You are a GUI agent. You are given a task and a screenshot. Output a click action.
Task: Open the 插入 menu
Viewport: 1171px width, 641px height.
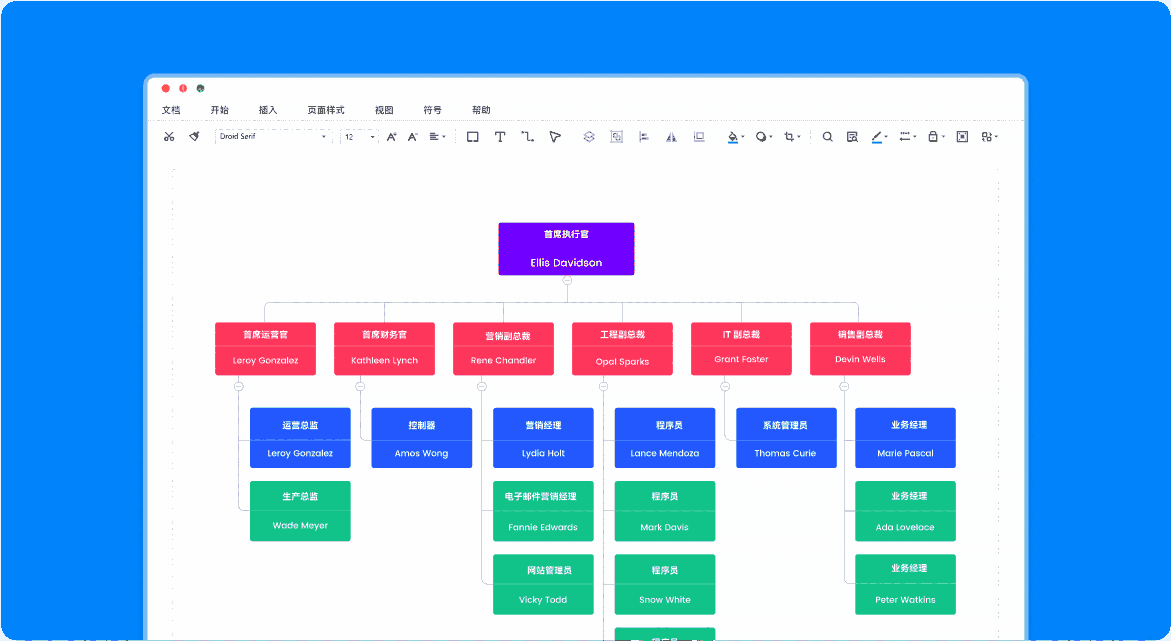[268, 110]
